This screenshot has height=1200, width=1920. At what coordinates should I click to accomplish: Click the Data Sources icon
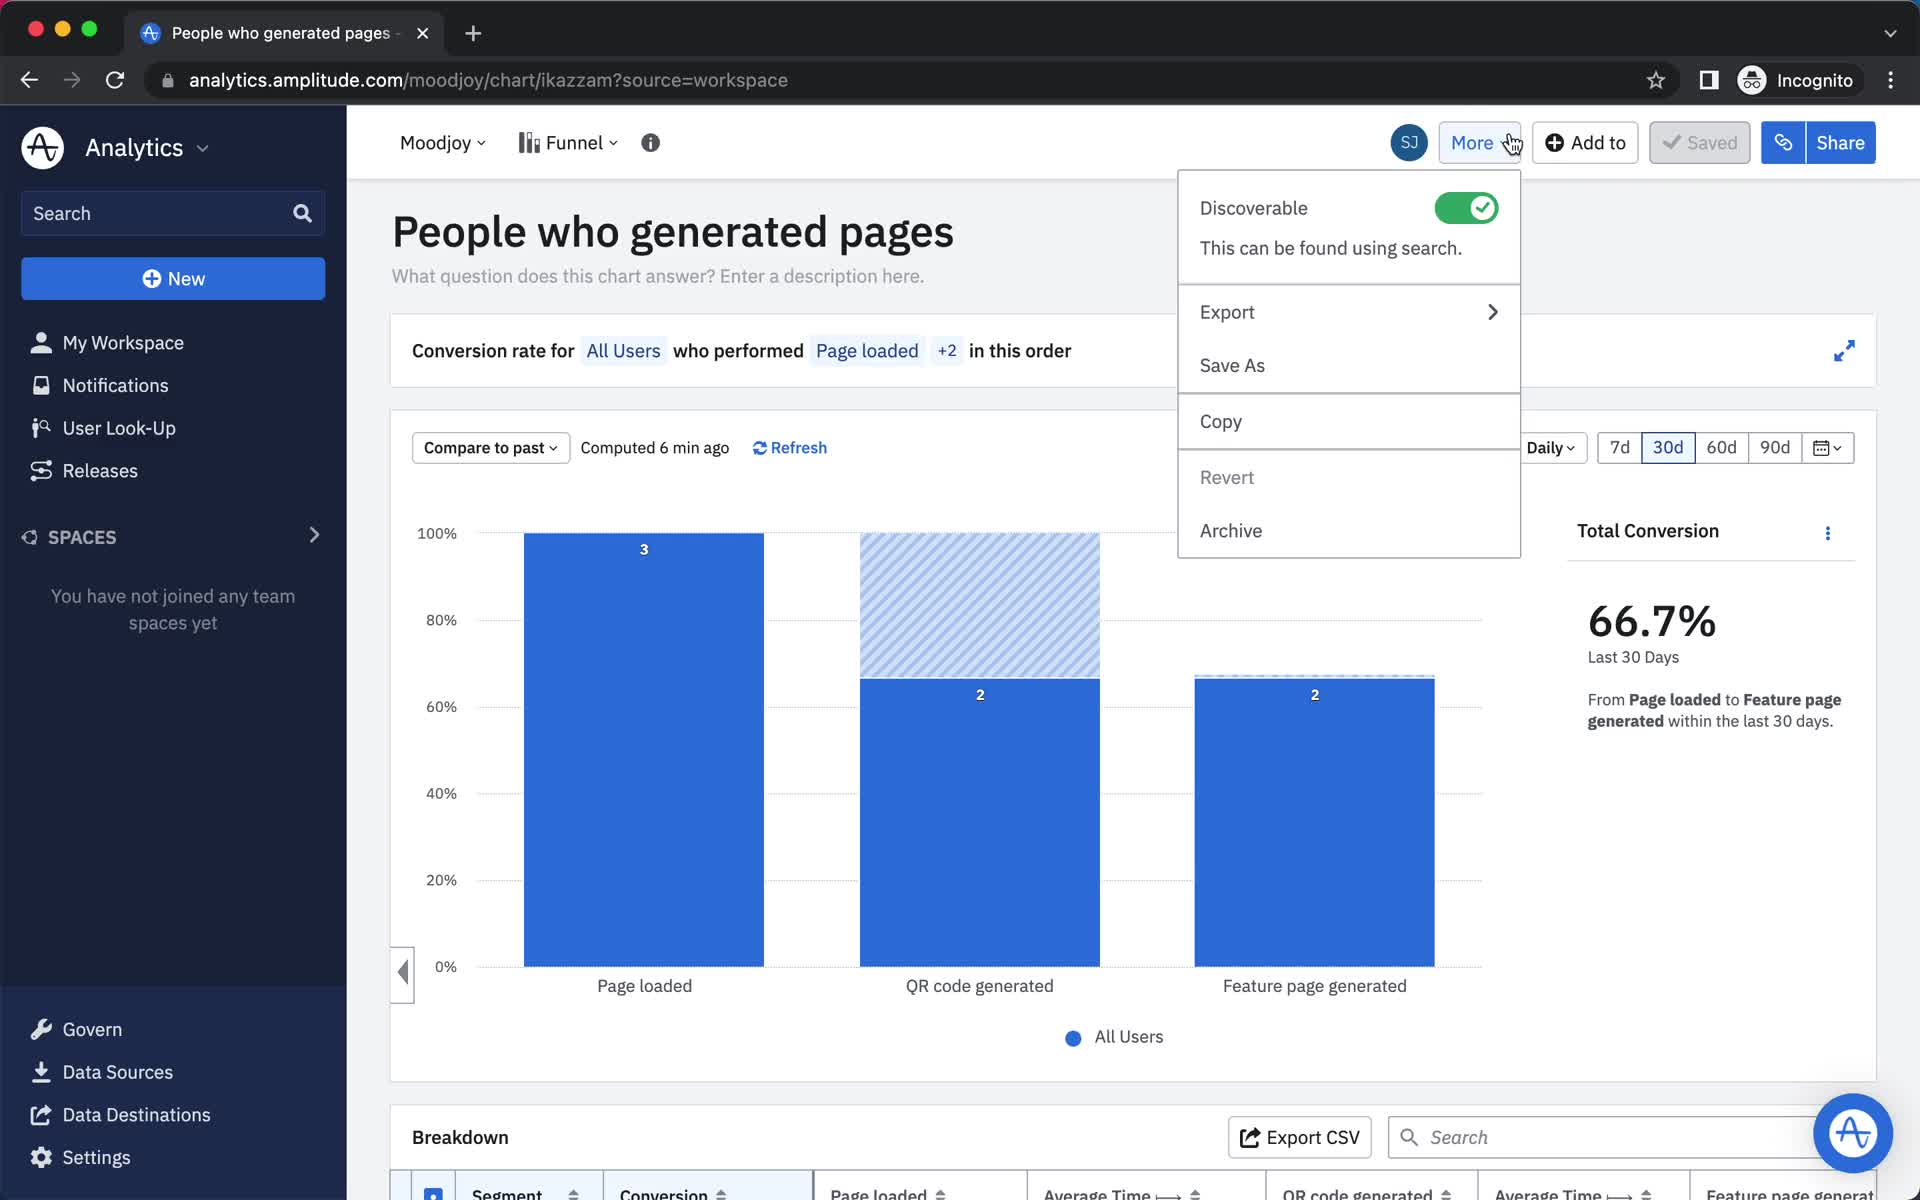click(x=40, y=1071)
